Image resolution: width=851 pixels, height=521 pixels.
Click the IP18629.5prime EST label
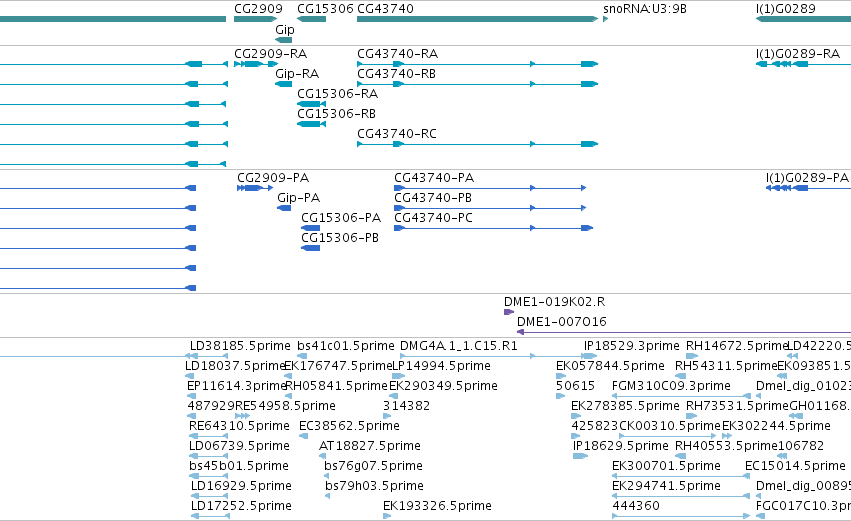tap(620, 447)
